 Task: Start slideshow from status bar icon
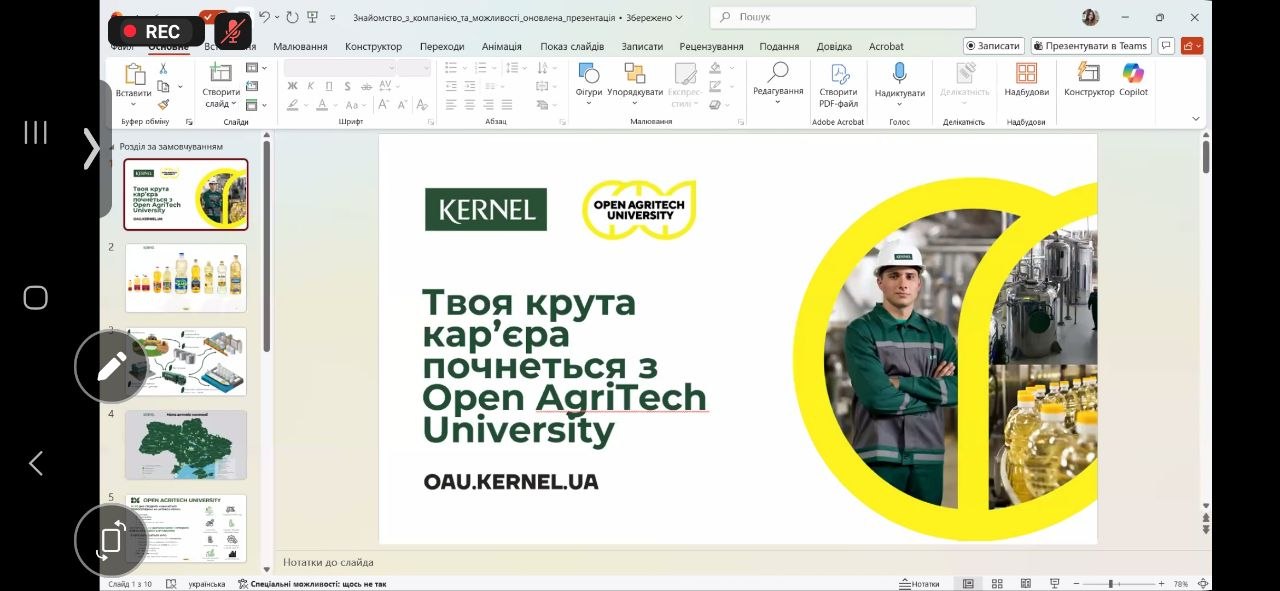coord(1054,584)
